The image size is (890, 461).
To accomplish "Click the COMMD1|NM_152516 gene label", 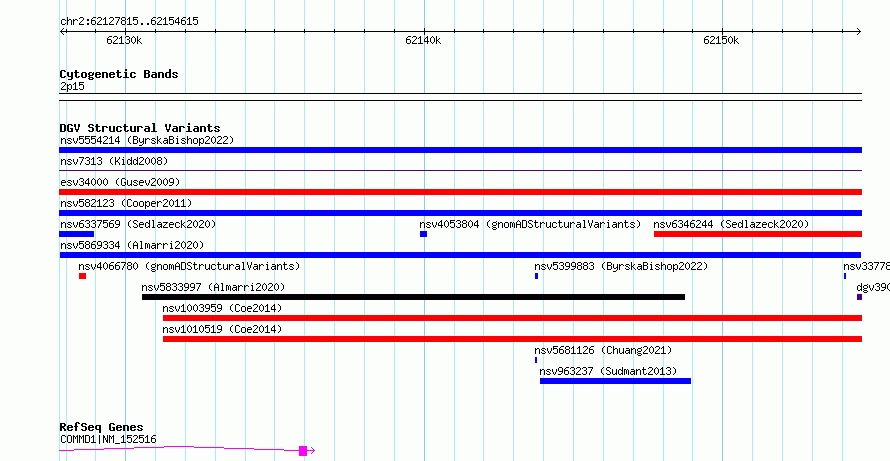I will coord(108,439).
